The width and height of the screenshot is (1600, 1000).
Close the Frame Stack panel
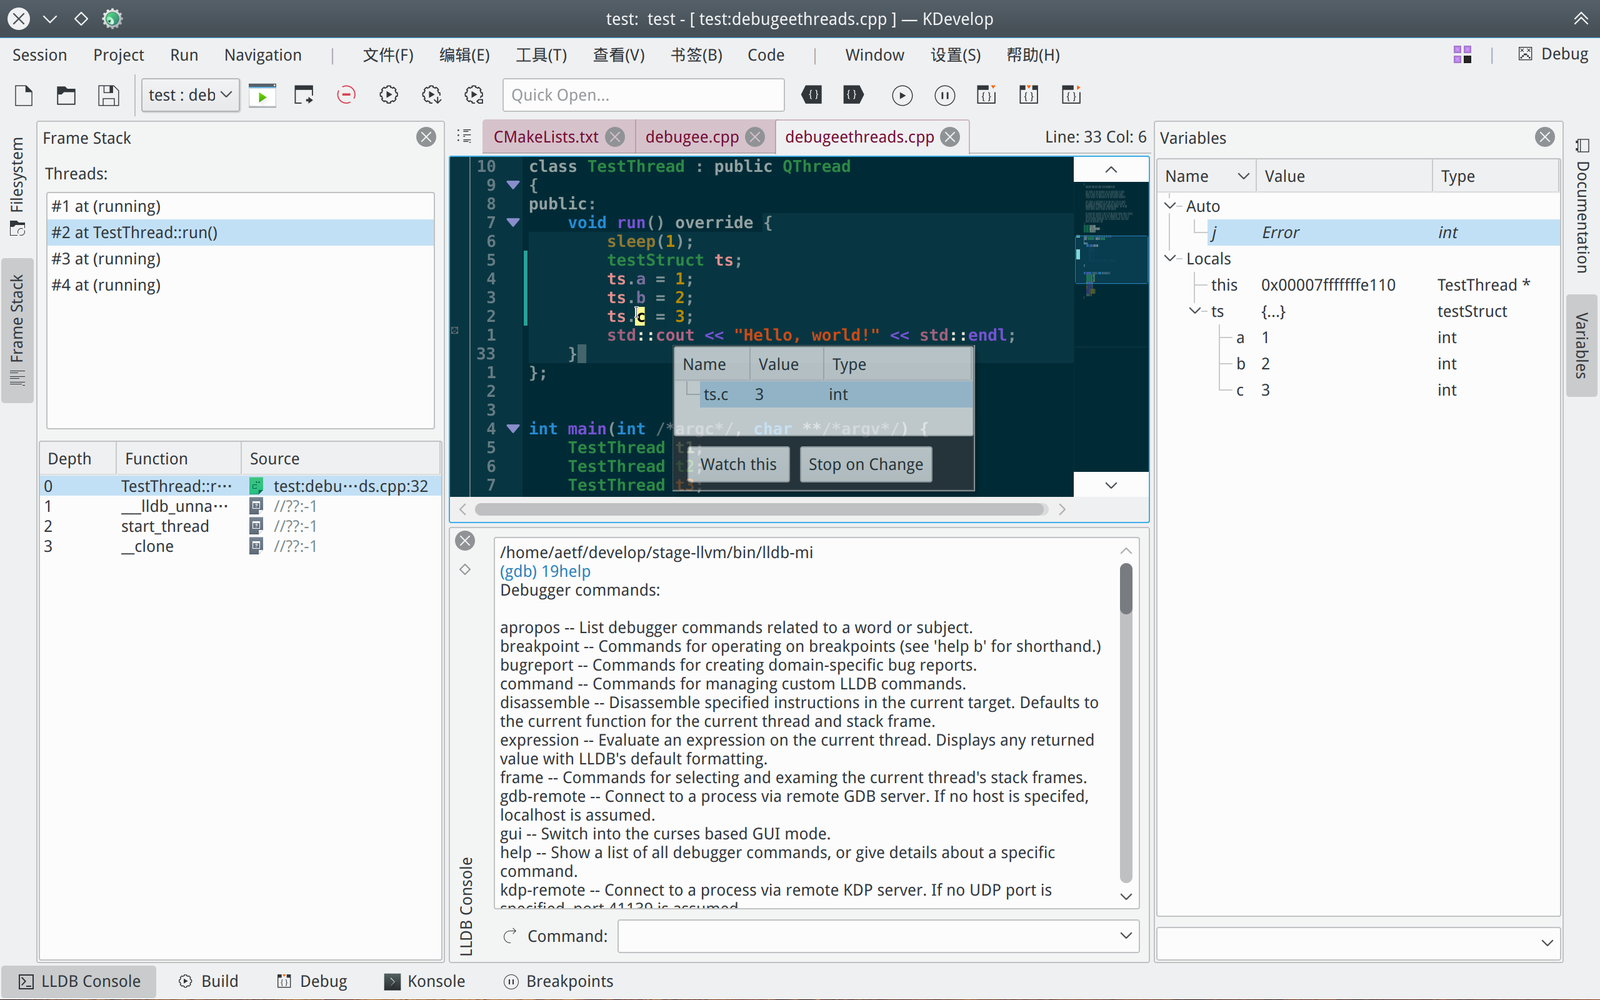[426, 137]
